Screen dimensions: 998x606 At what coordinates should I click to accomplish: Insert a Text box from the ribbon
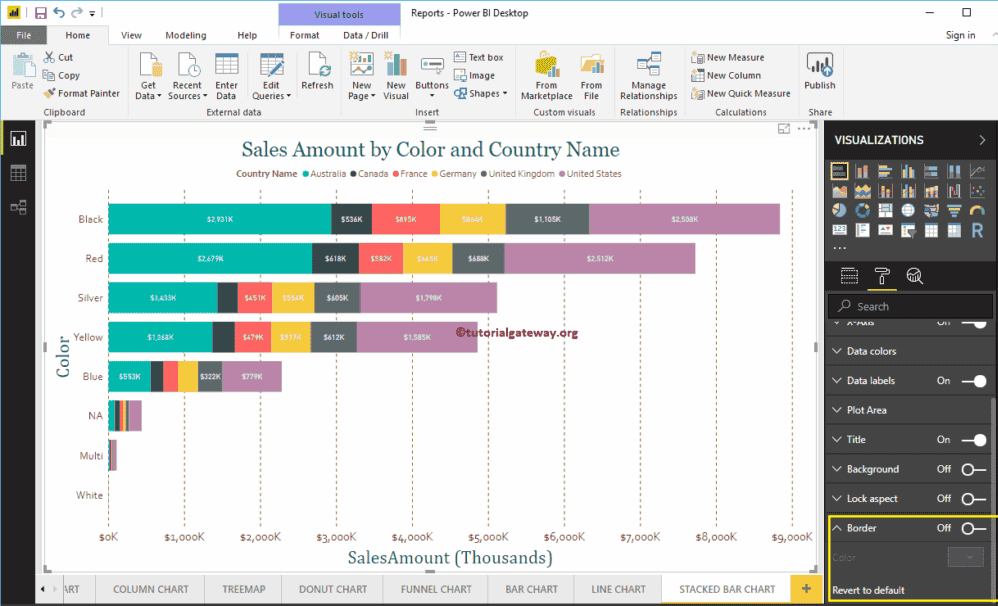(480, 57)
